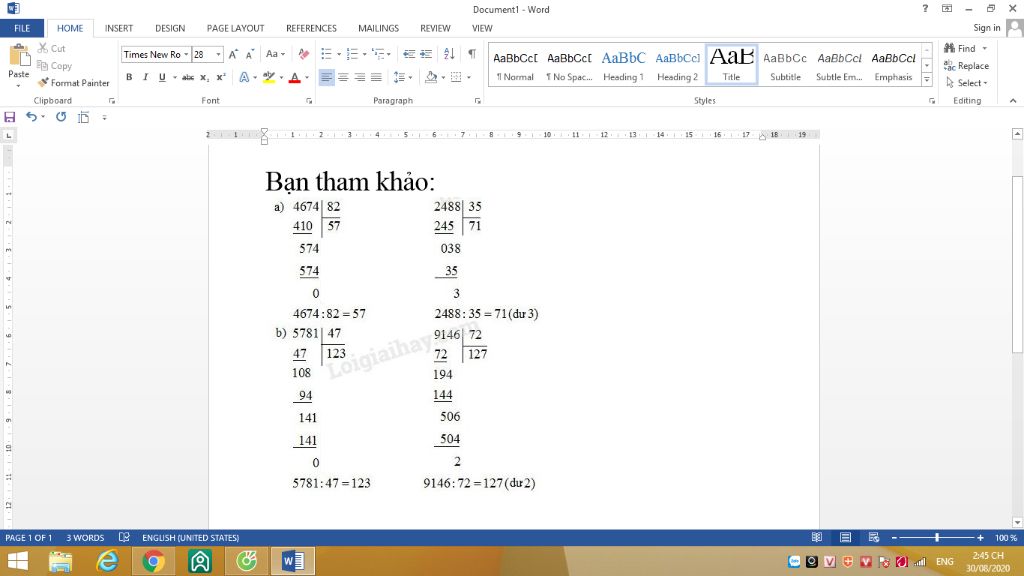
Task: Open Change Case Aa dropdown
Action: pyautogui.click(x=275, y=54)
